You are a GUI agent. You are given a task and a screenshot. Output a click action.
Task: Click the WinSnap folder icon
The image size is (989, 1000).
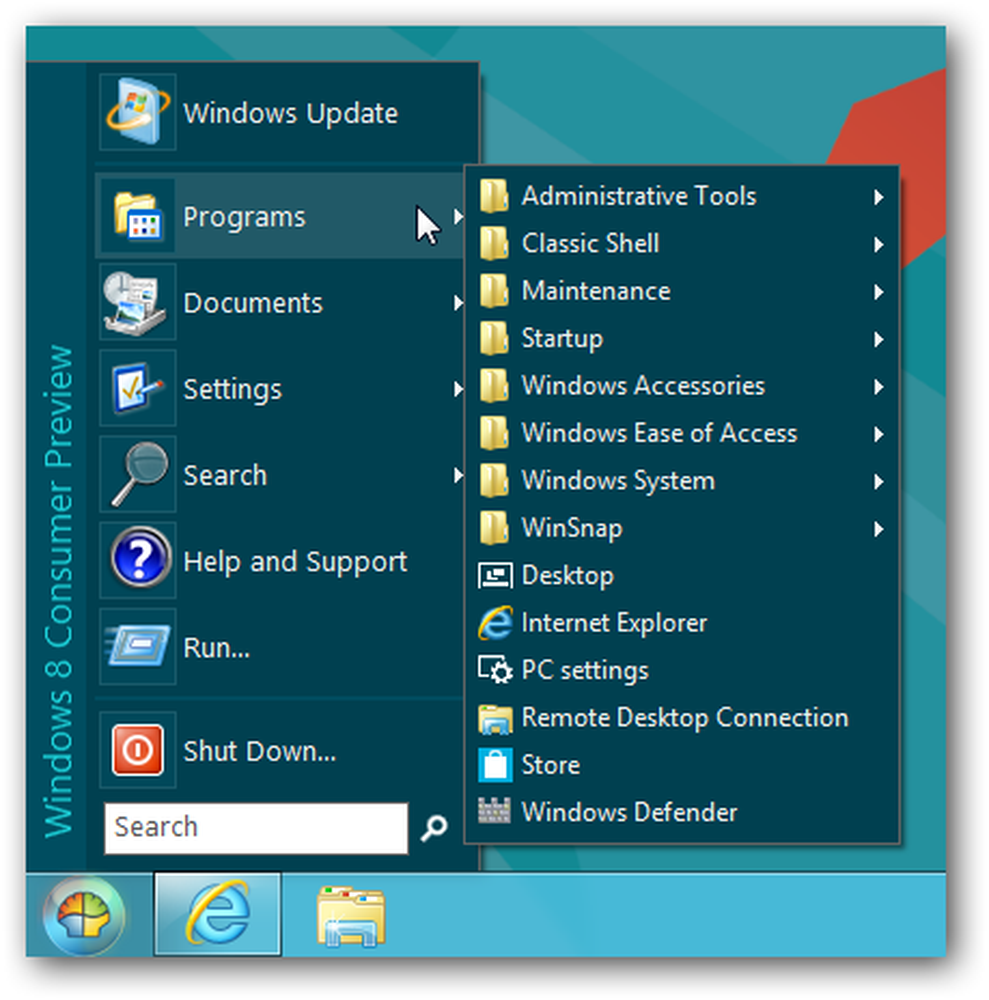[494, 528]
